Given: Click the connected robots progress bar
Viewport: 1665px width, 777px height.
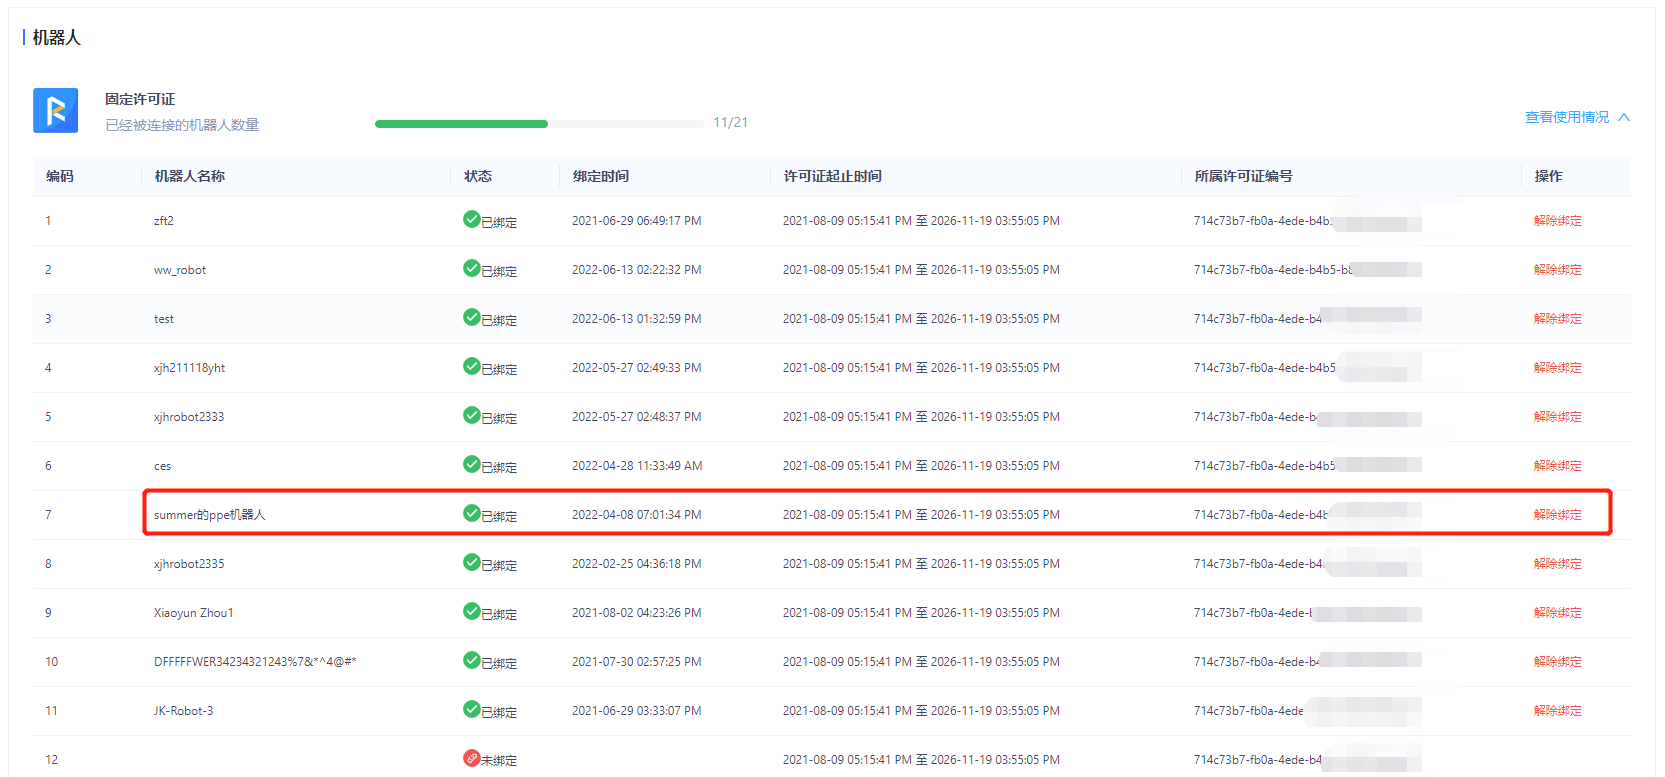Looking at the screenshot, I should [x=540, y=124].
